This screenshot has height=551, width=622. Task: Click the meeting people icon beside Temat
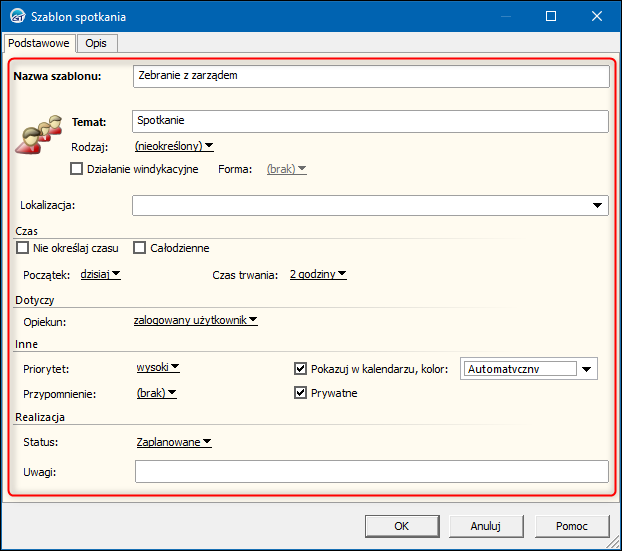tap(38, 134)
